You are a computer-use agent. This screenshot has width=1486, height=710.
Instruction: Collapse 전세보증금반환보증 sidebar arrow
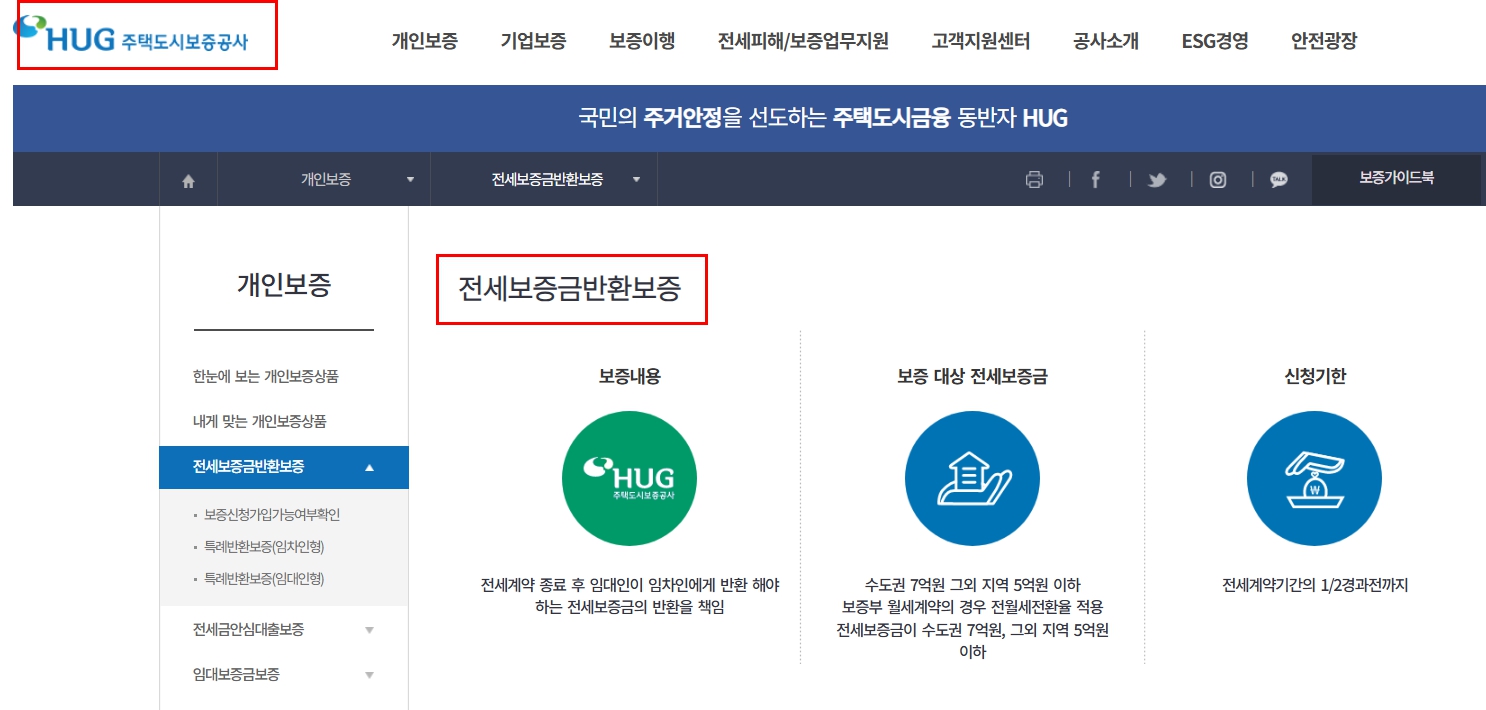(369, 467)
